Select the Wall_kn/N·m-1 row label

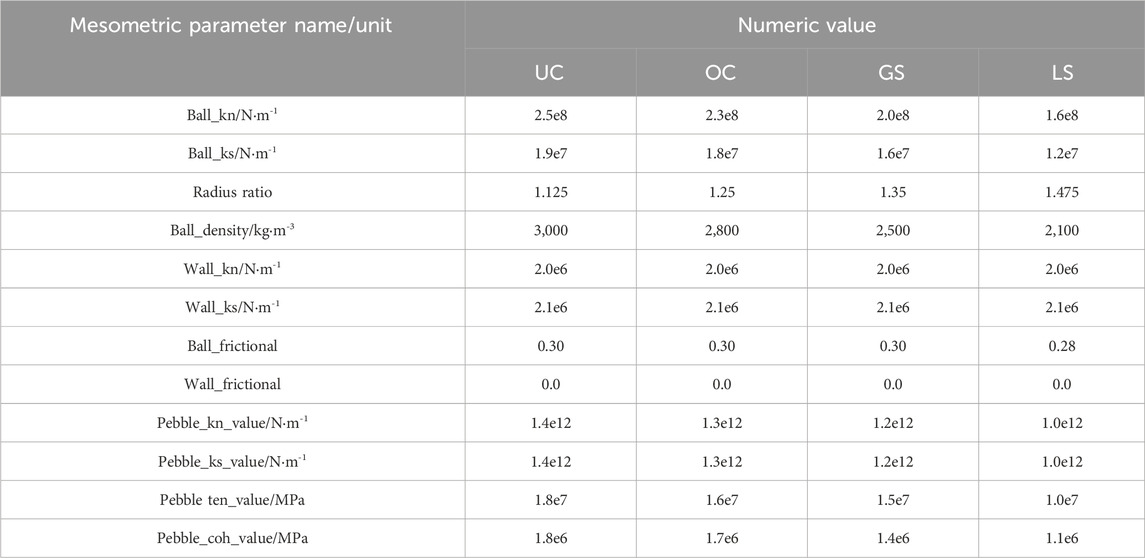click(232, 269)
